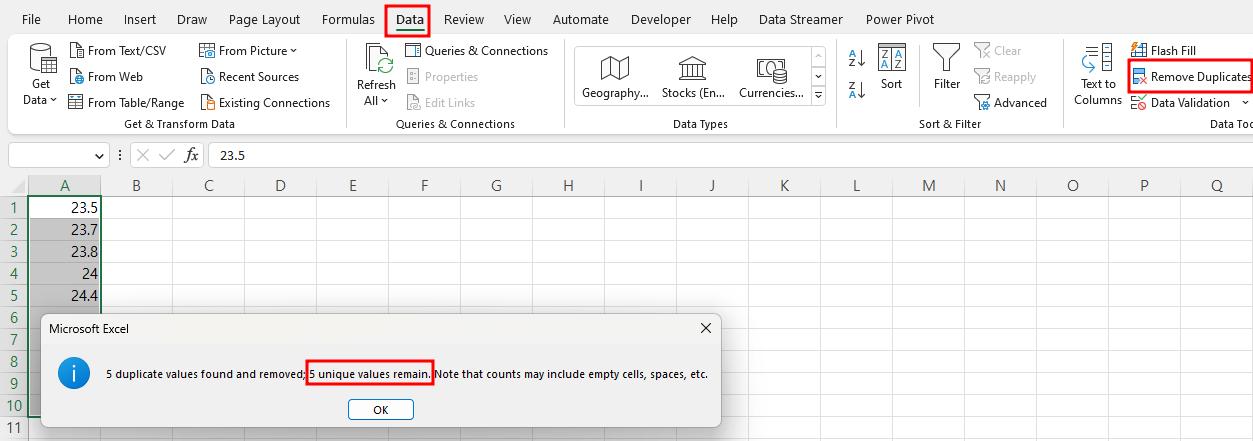
Task: Open the File tab
Action: (x=31, y=19)
